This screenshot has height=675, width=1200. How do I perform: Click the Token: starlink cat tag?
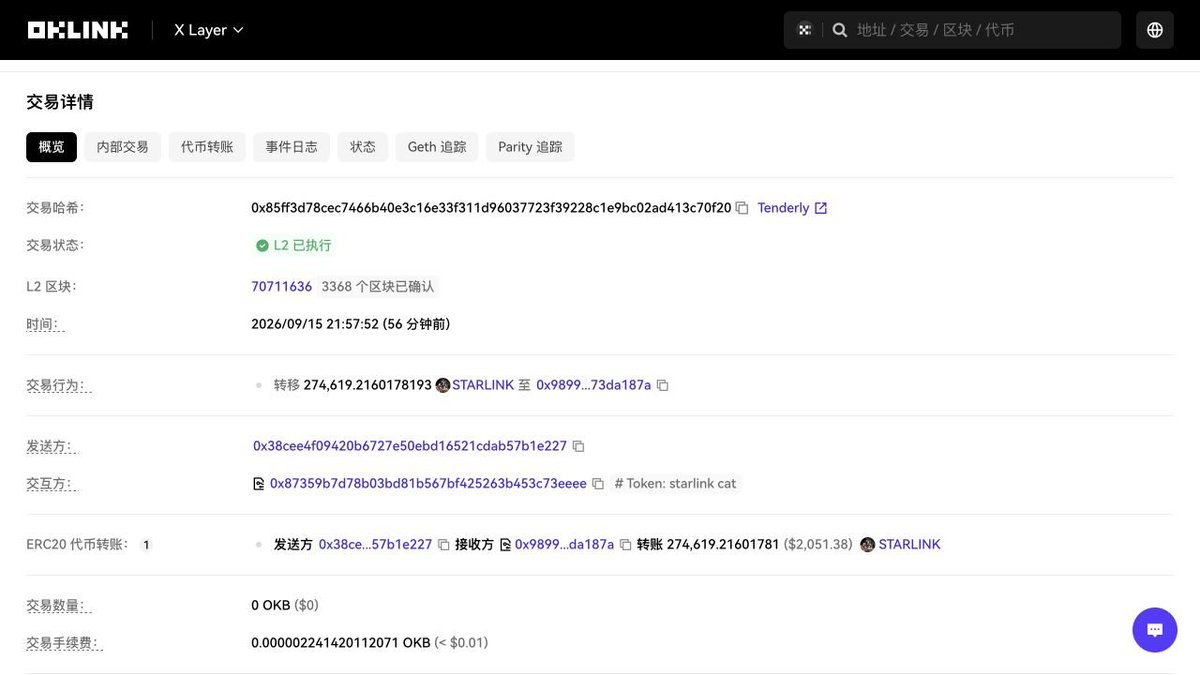[x=675, y=484]
